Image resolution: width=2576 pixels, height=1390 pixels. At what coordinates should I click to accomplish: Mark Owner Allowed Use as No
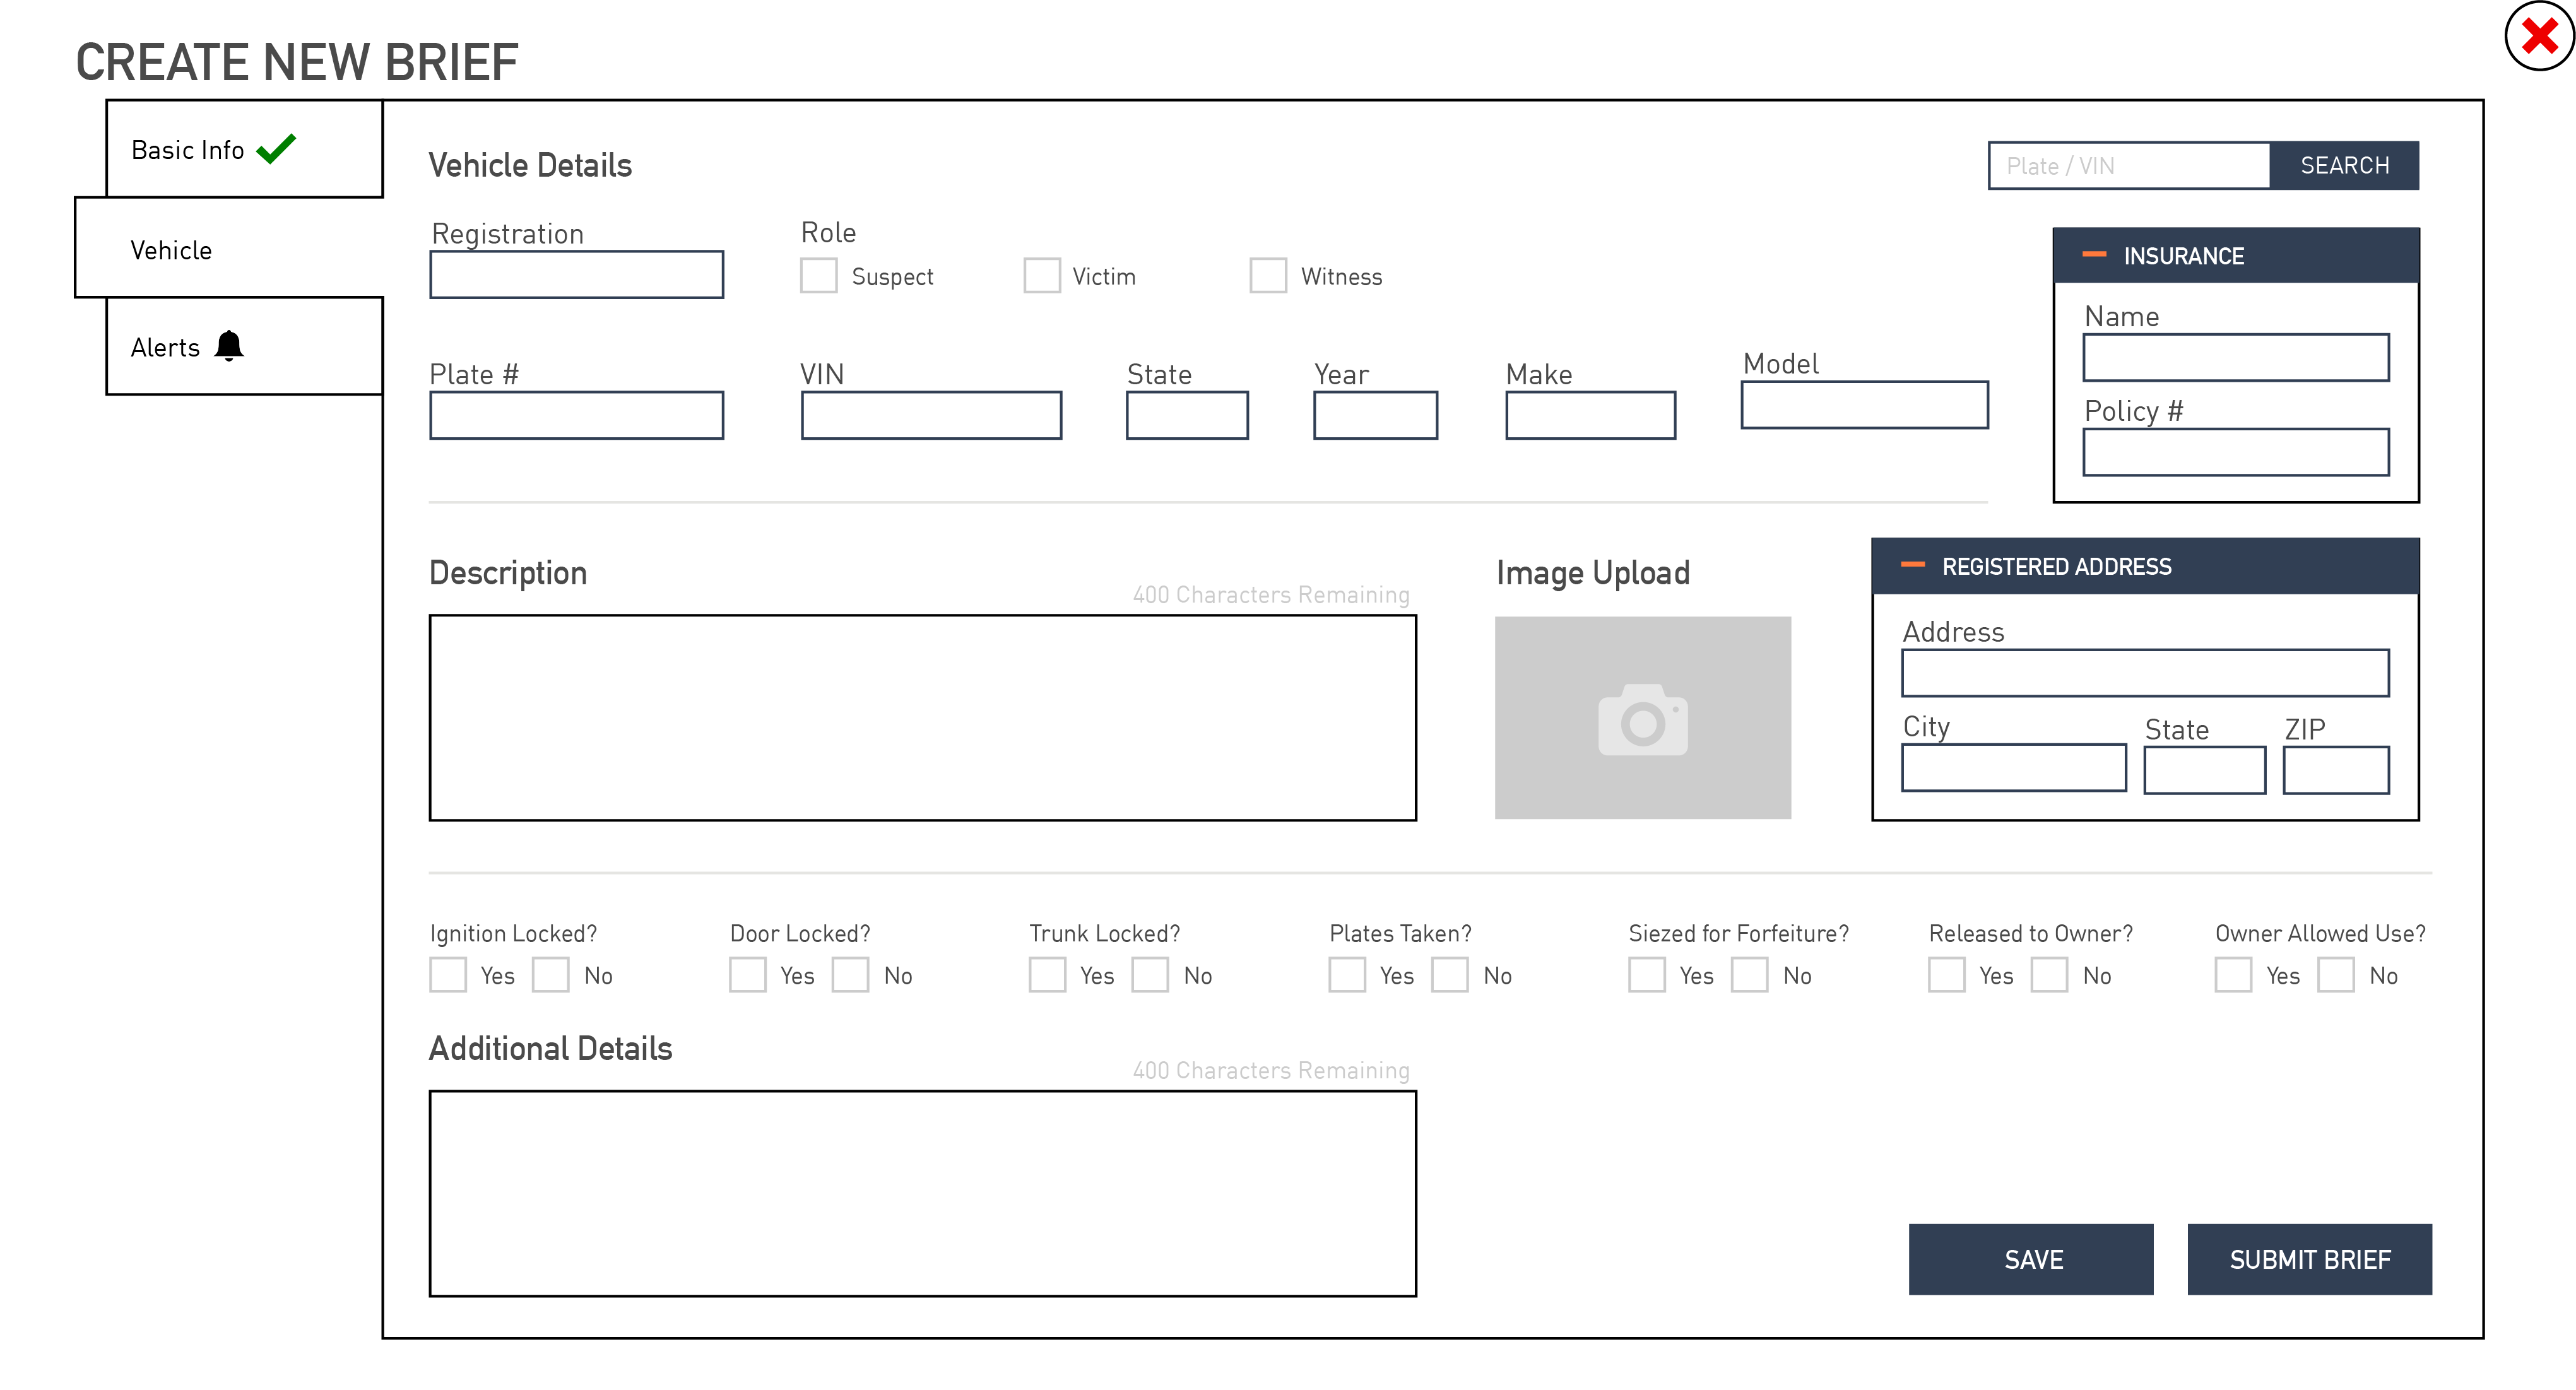[2337, 975]
